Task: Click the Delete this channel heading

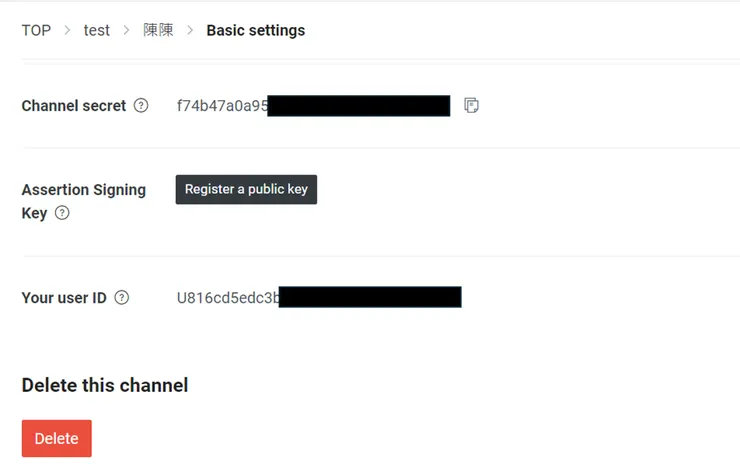Action: pos(105,385)
